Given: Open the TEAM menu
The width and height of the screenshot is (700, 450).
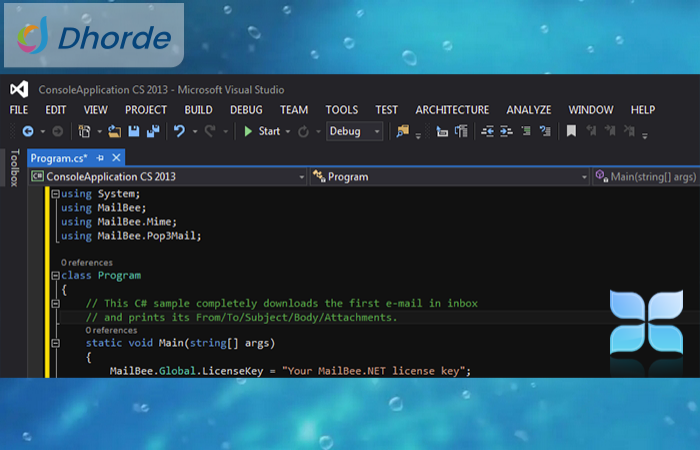Looking at the screenshot, I should click(294, 110).
